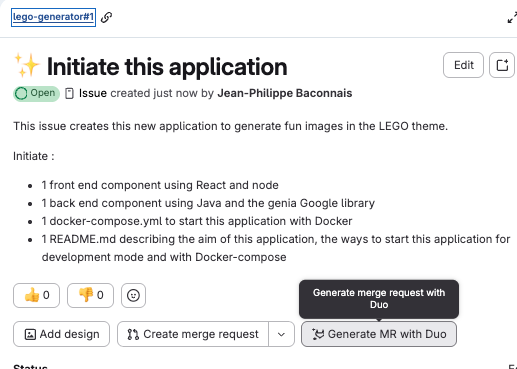Image resolution: width=517 pixels, height=369 pixels.
Task: Add a thumbs up reaction
Action: tap(37, 295)
